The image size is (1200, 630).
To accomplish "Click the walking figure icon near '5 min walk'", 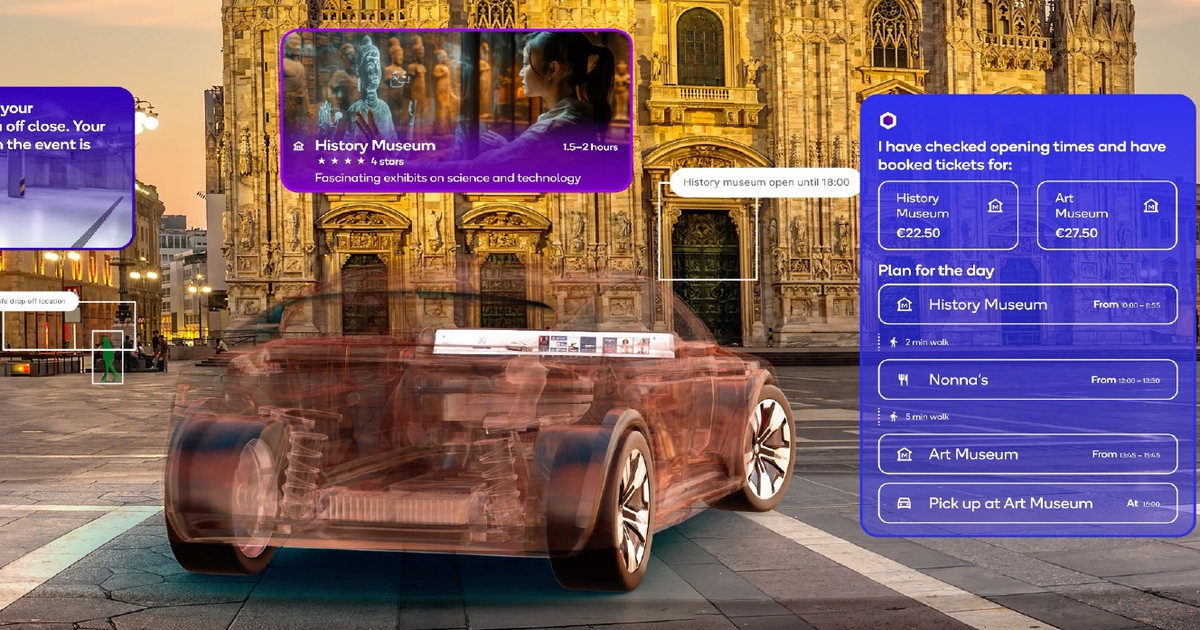I will 892,416.
